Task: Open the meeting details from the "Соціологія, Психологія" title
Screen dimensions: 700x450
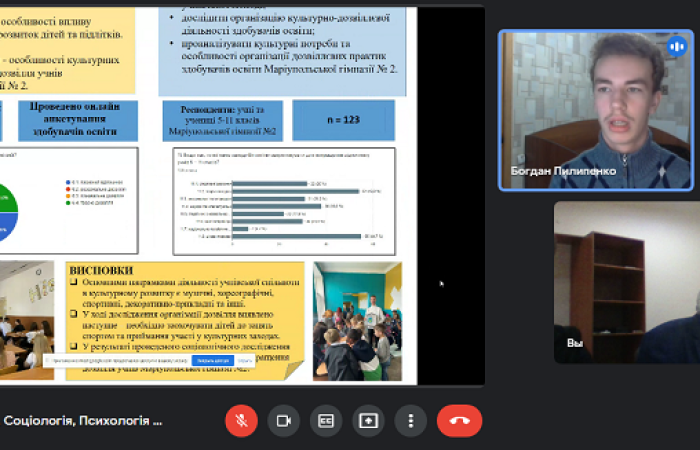Action: coord(83,421)
